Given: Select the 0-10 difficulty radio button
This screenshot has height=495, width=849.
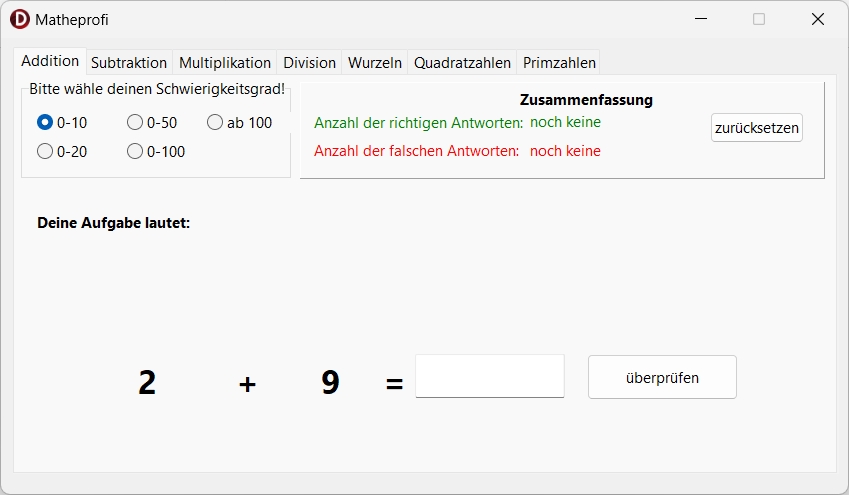Looking at the screenshot, I should (x=45, y=123).
